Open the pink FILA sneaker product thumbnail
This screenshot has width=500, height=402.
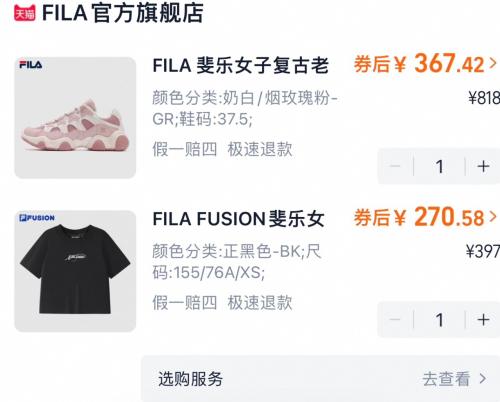75,118
